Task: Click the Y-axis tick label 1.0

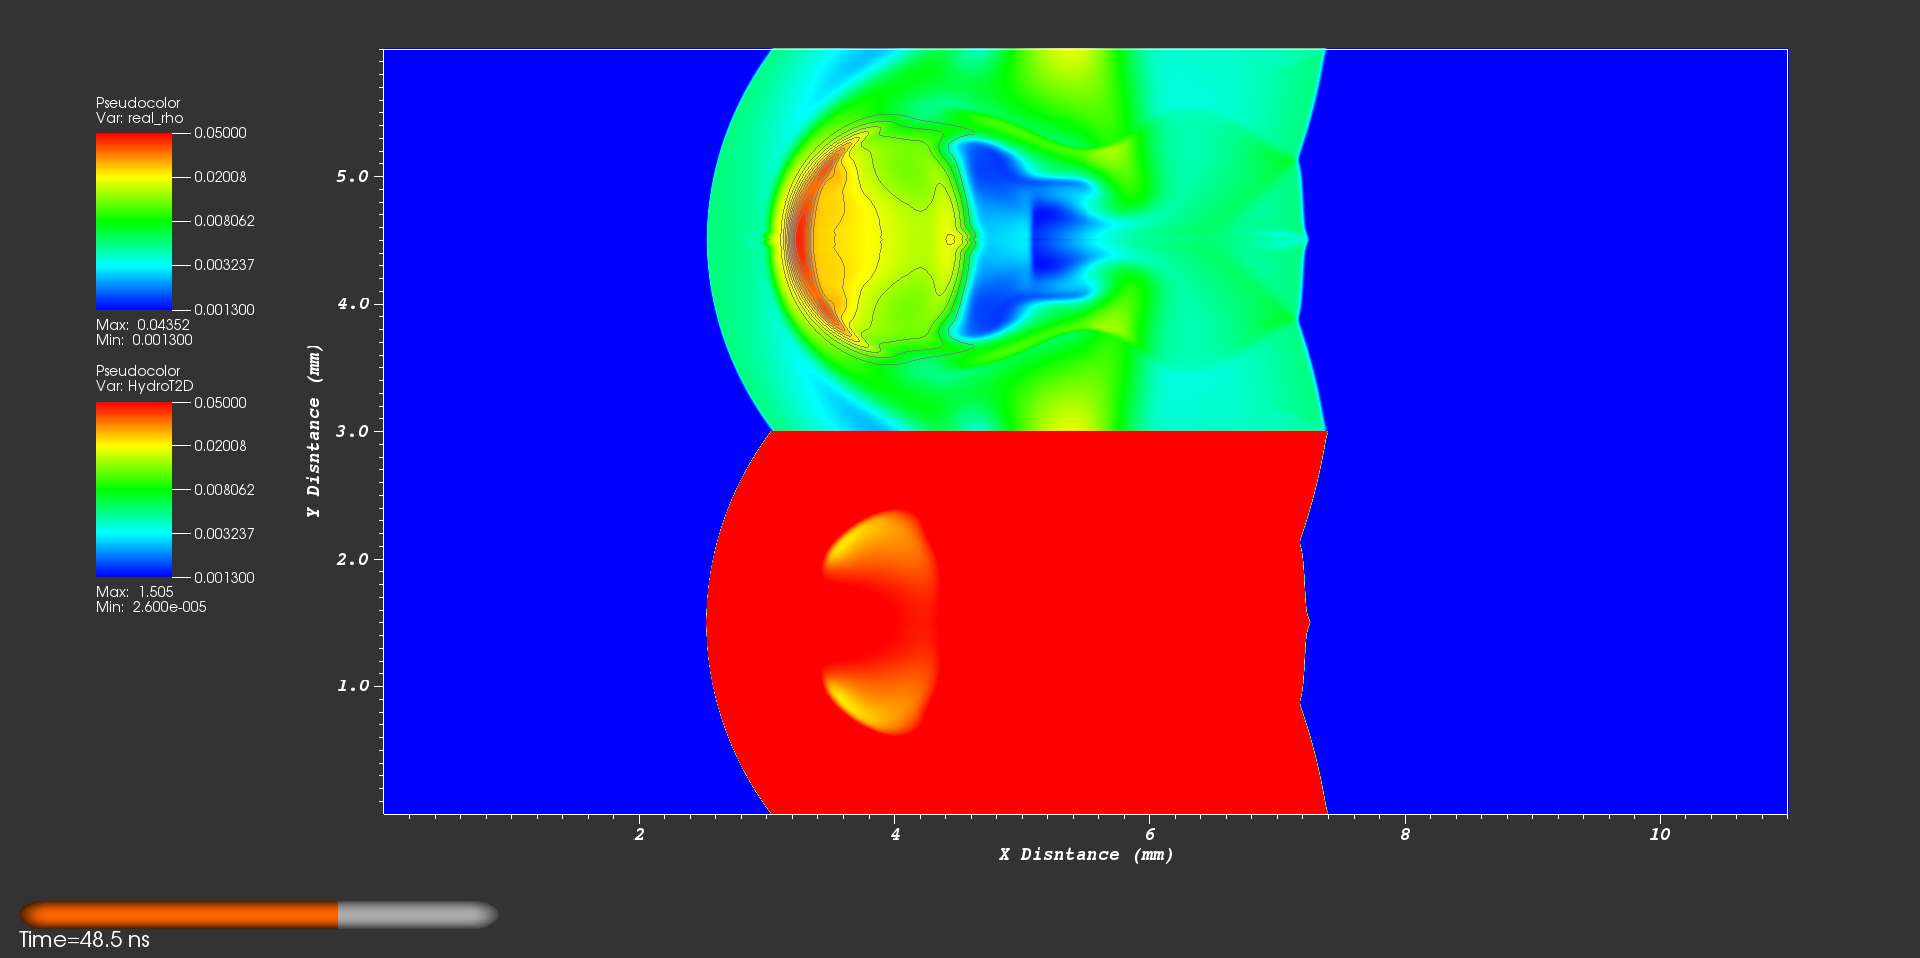Action: (x=352, y=686)
